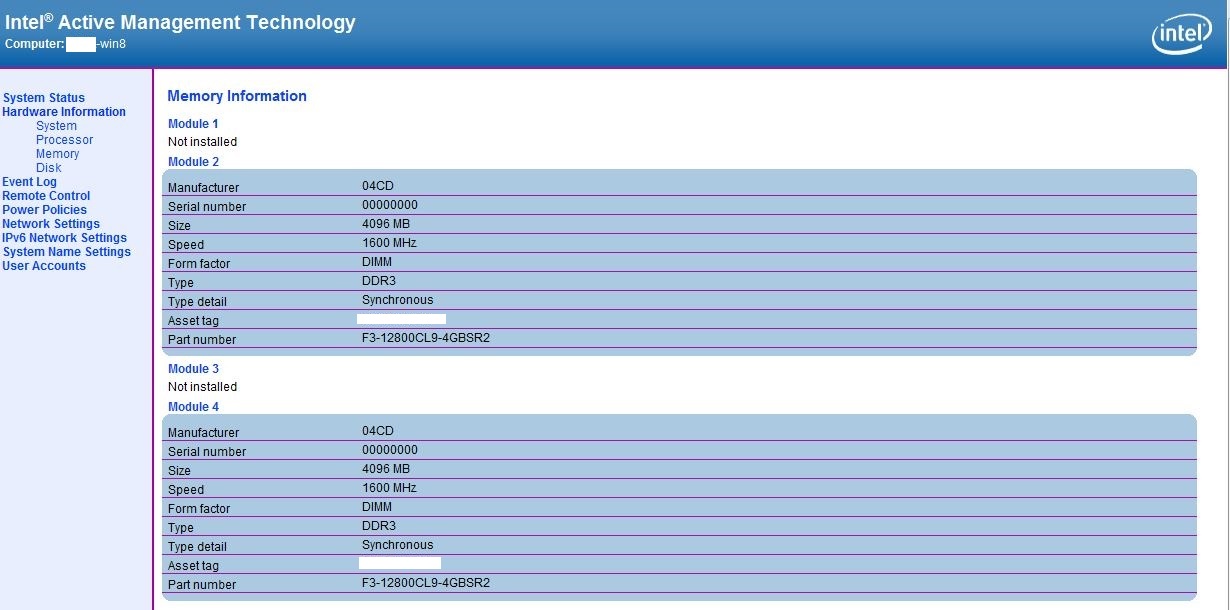This screenshot has height=610, width=1230.
Task: Select Memory under Hardware Information
Action: coord(57,154)
